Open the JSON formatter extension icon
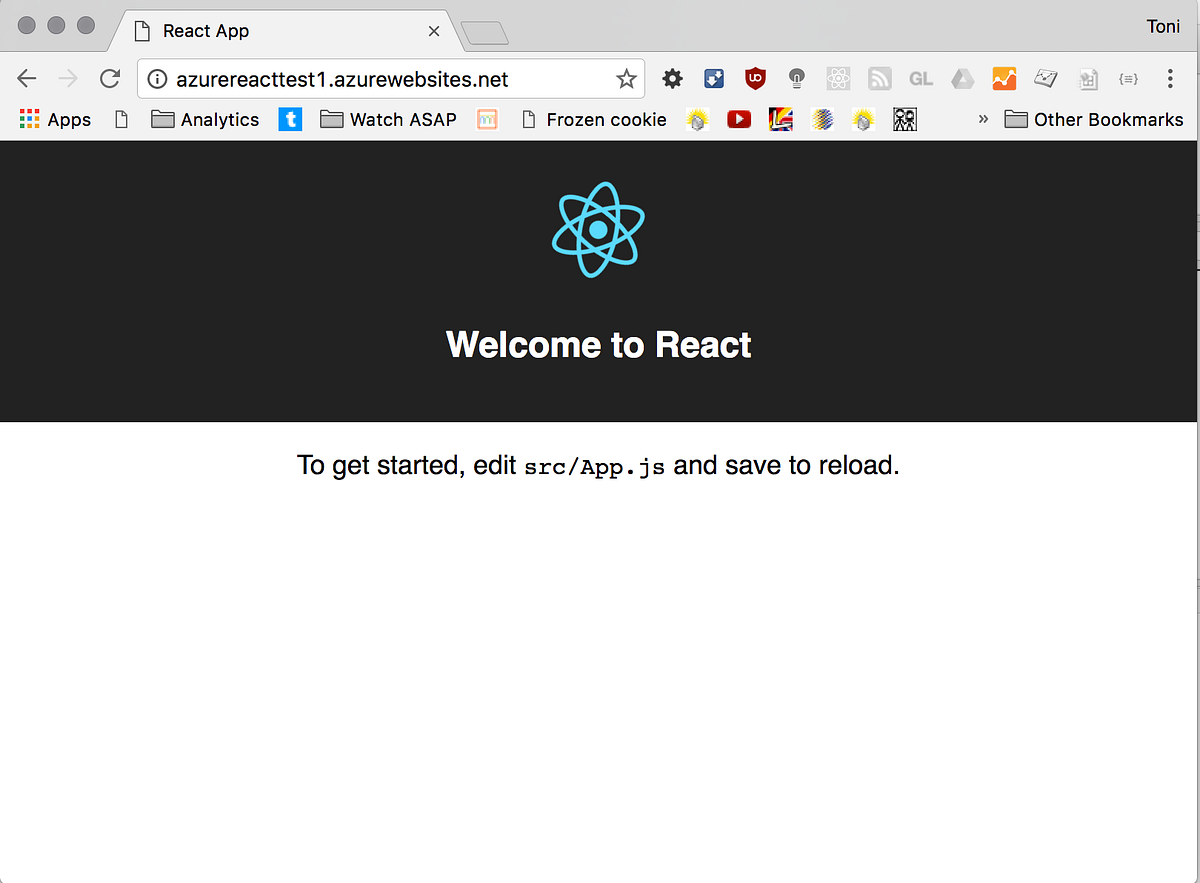Image resolution: width=1200 pixels, height=883 pixels. coord(1129,78)
